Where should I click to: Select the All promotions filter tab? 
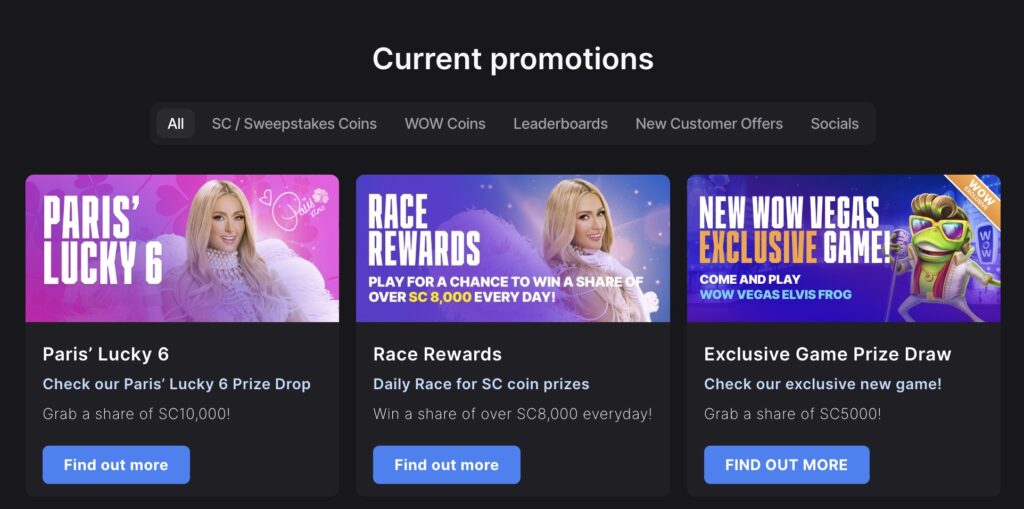tap(176, 124)
